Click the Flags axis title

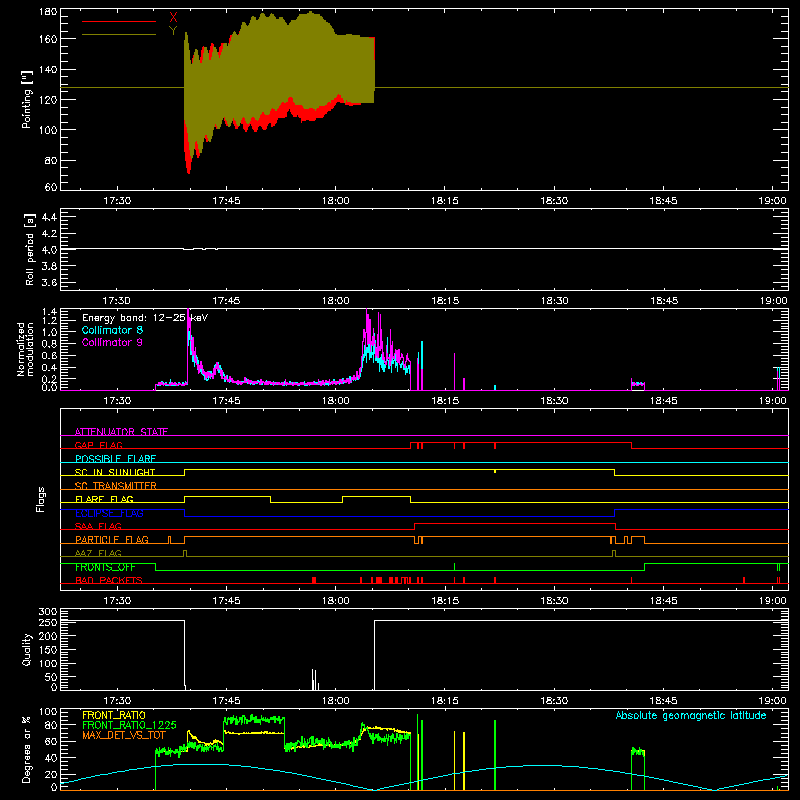coord(41,499)
